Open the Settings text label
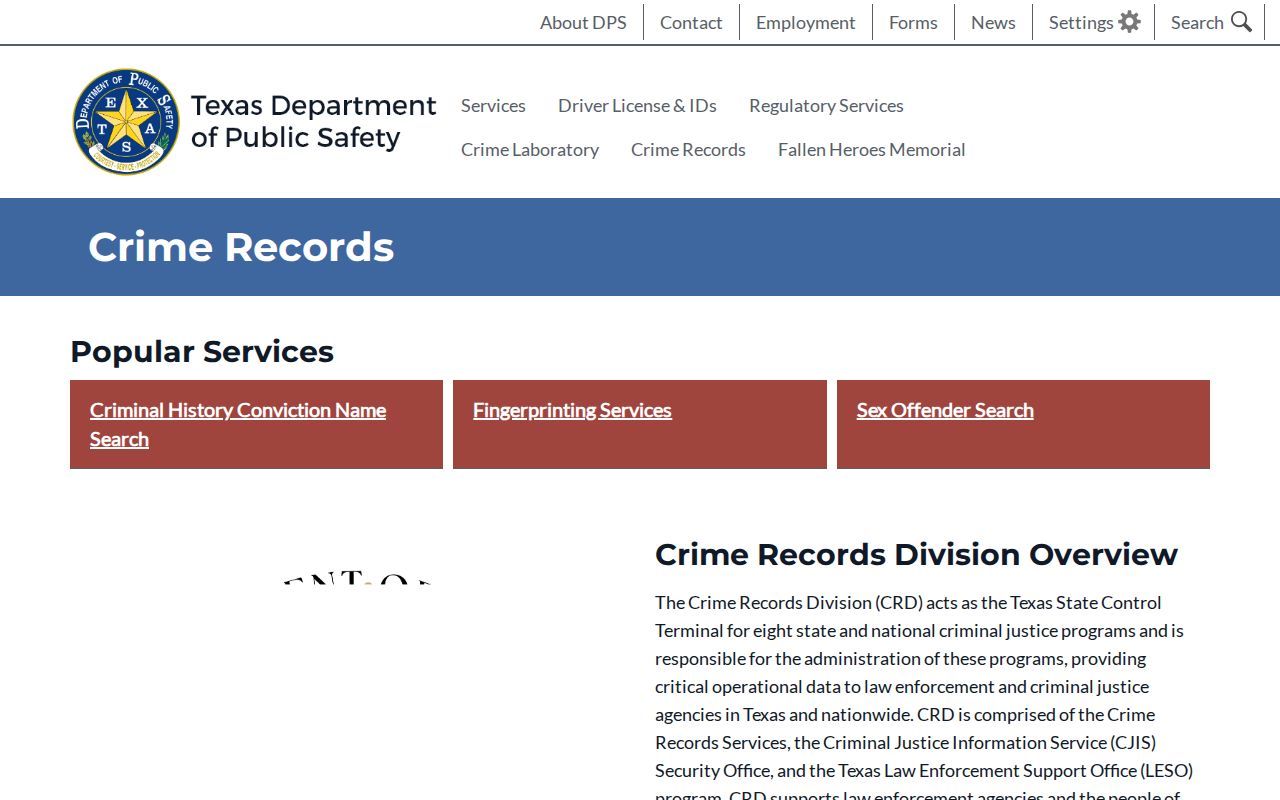Image resolution: width=1280 pixels, height=800 pixels. click(1081, 22)
